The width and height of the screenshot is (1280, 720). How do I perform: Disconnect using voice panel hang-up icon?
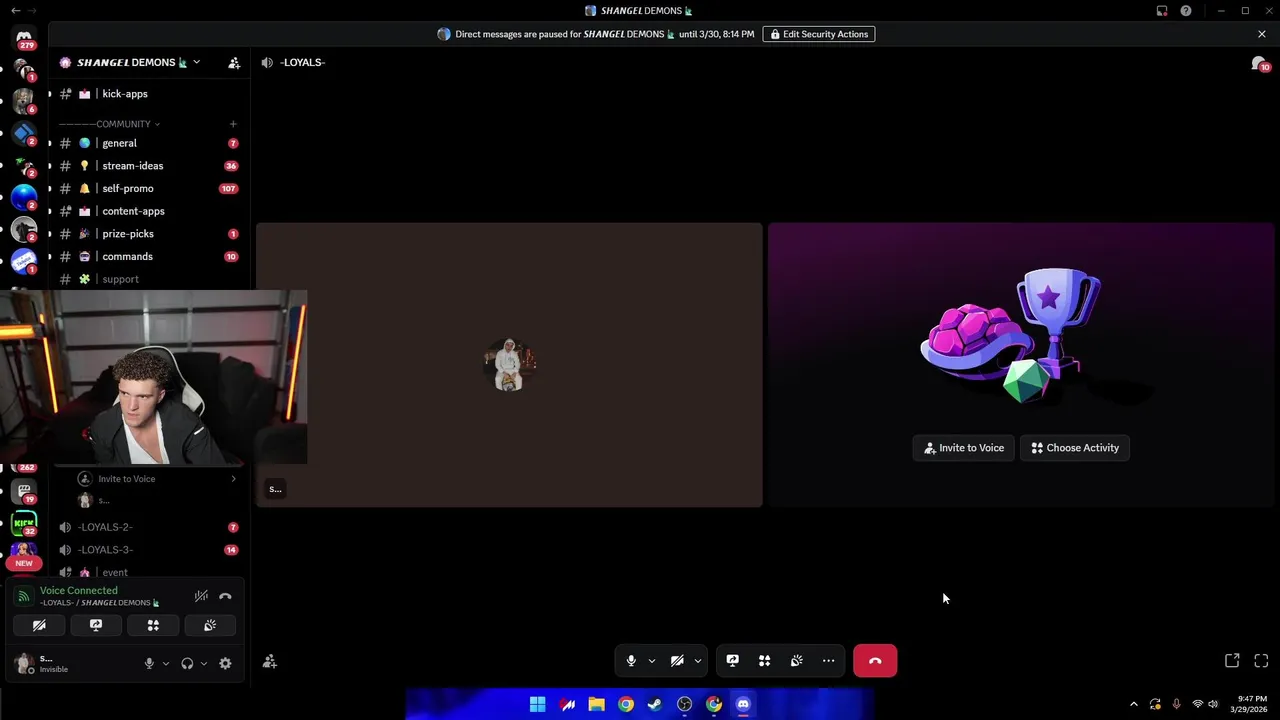[x=225, y=596]
